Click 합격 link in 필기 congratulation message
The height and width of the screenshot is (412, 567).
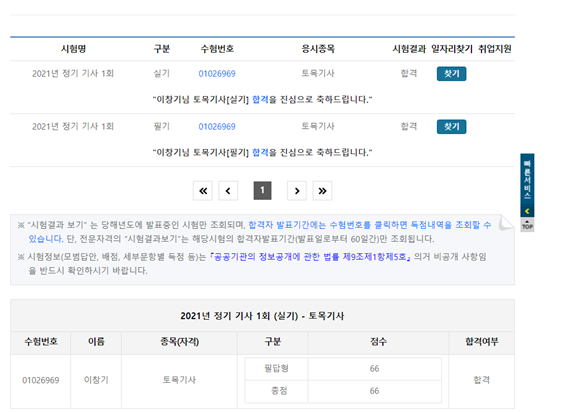260,152
